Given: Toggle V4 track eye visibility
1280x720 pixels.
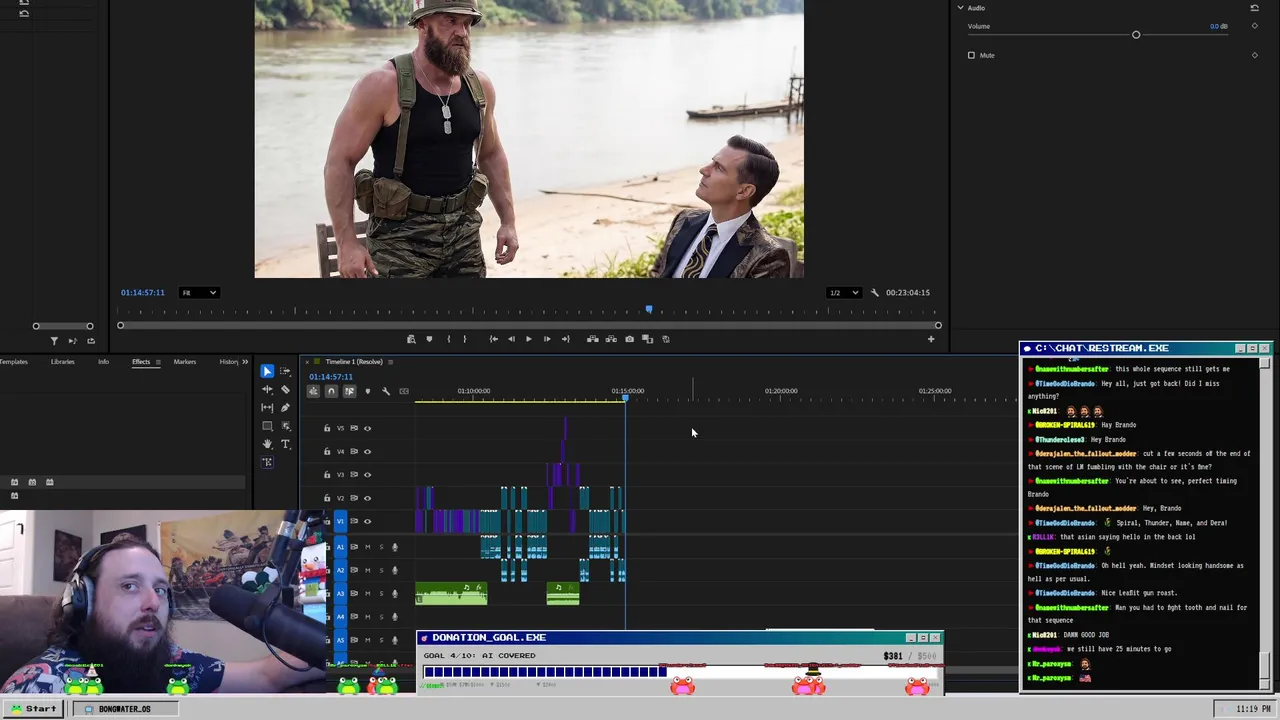Looking at the screenshot, I should [367, 451].
